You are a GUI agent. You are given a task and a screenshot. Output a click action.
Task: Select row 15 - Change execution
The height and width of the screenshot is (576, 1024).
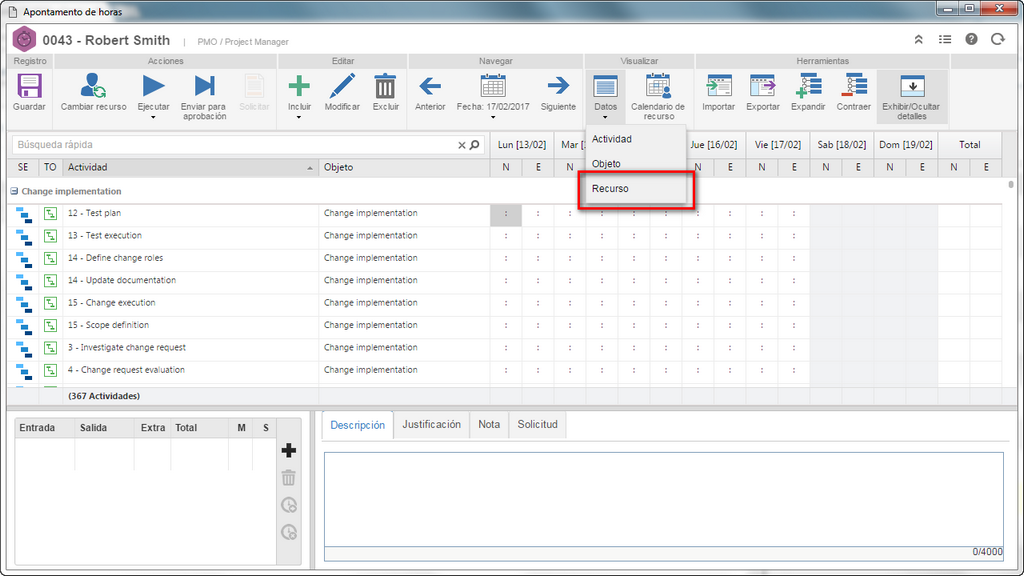point(504,303)
